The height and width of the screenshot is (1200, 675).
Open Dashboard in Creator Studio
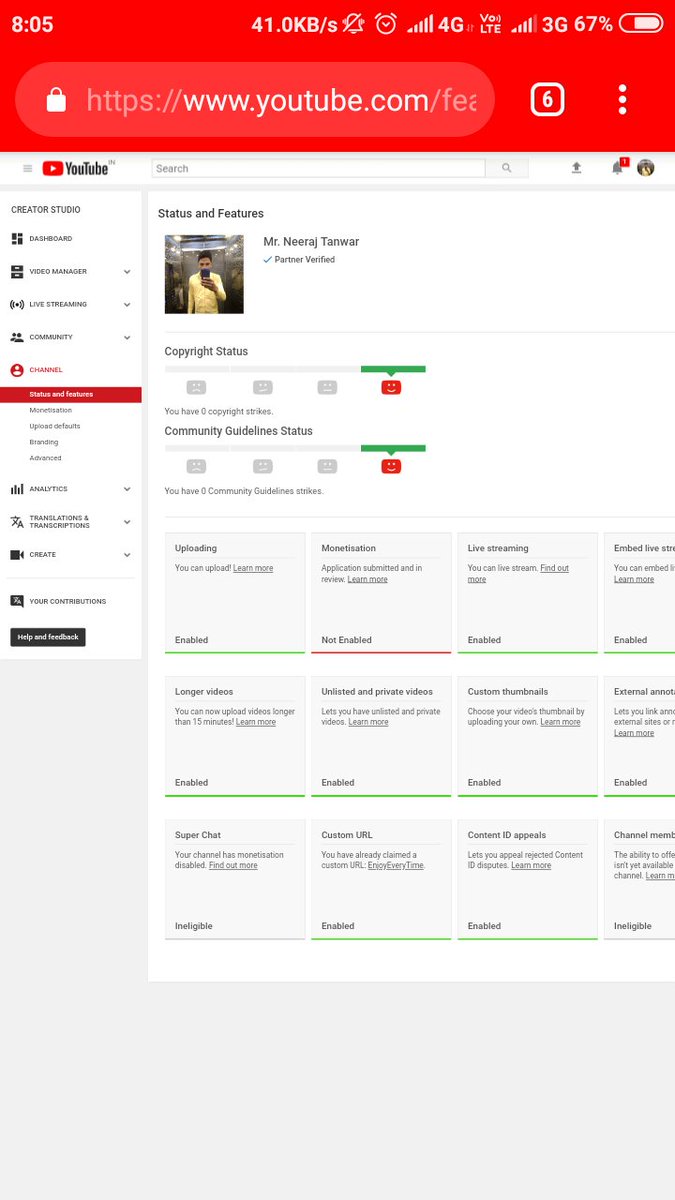tap(51, 239)
